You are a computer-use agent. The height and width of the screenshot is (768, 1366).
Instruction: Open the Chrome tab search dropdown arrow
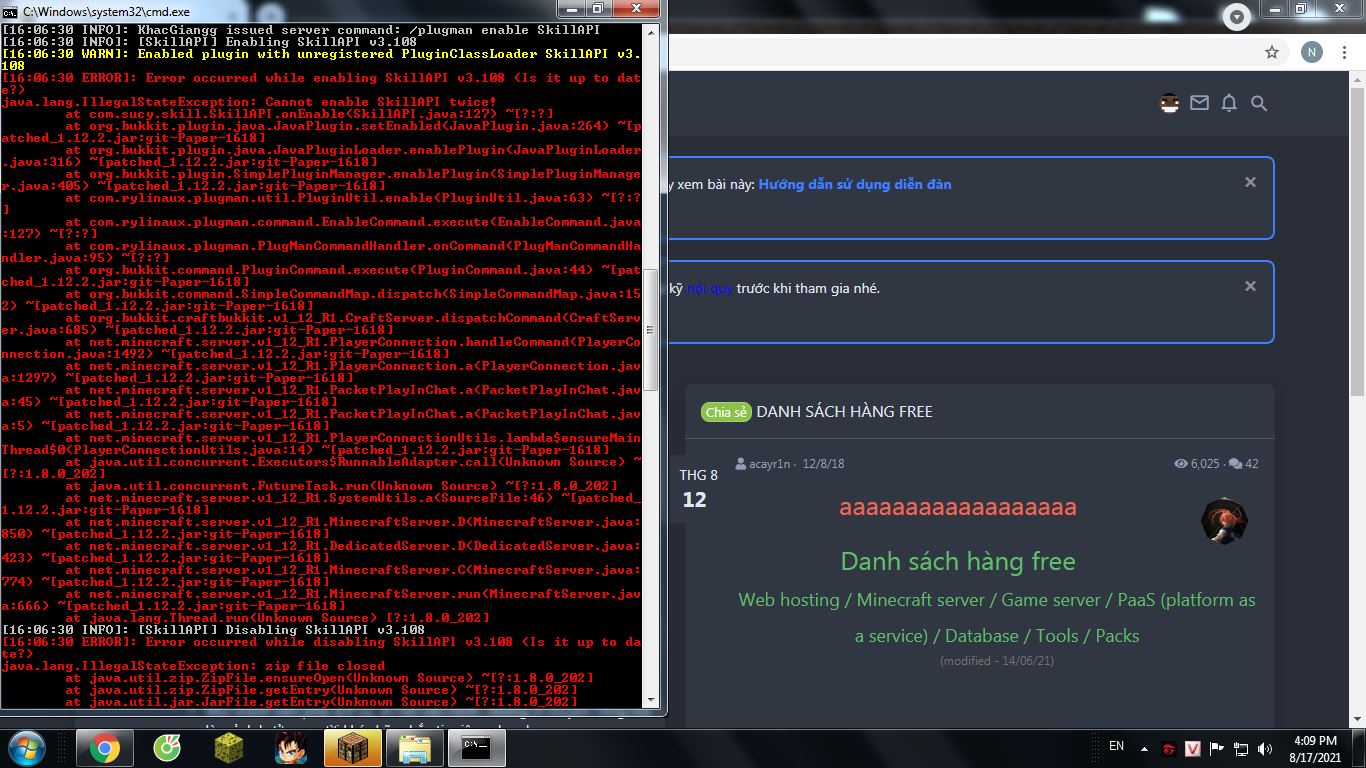click(x=1238, y=17)
